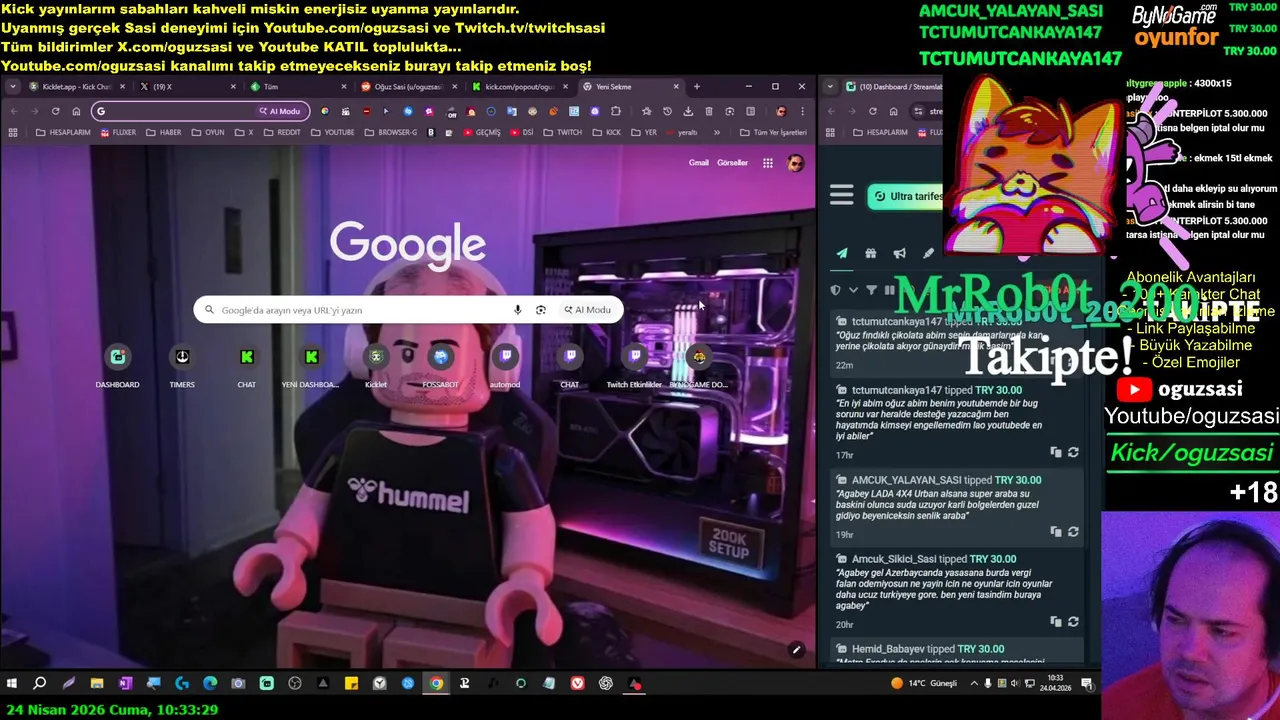
Task: Switch to the Dashboard / Streamlabs tab
Action: point(893,87)
